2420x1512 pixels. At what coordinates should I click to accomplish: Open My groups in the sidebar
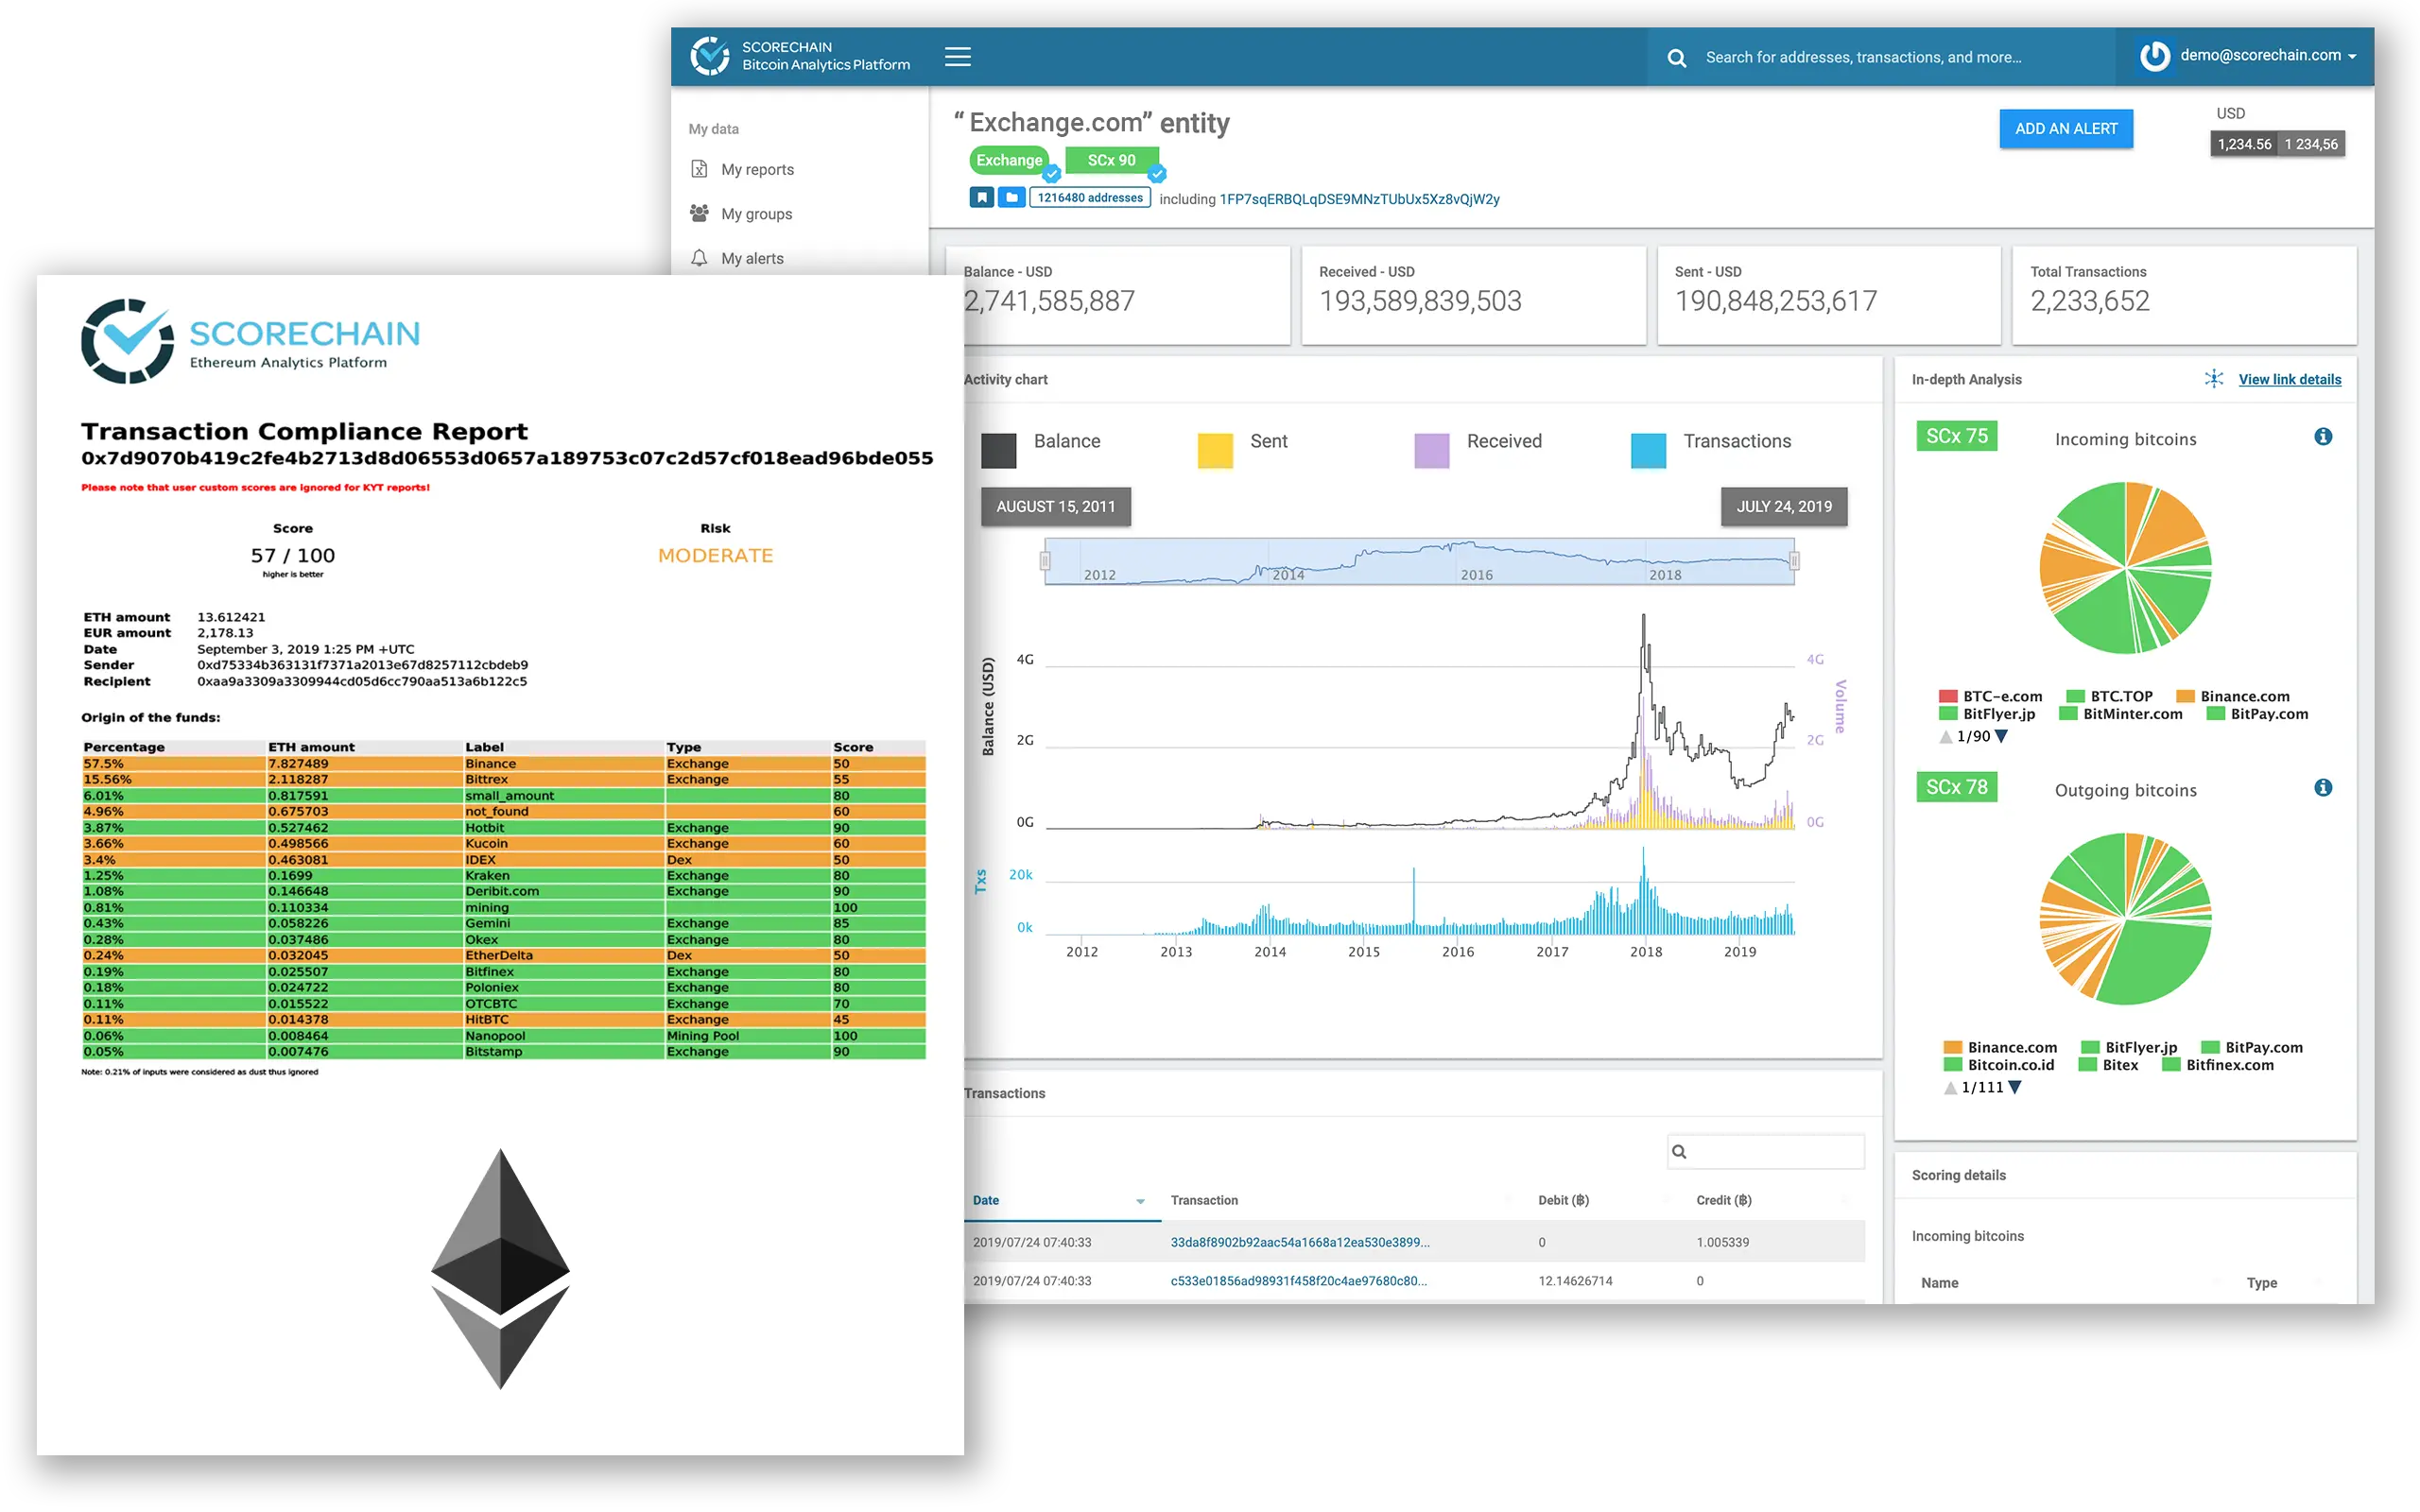tap(756, 214)
